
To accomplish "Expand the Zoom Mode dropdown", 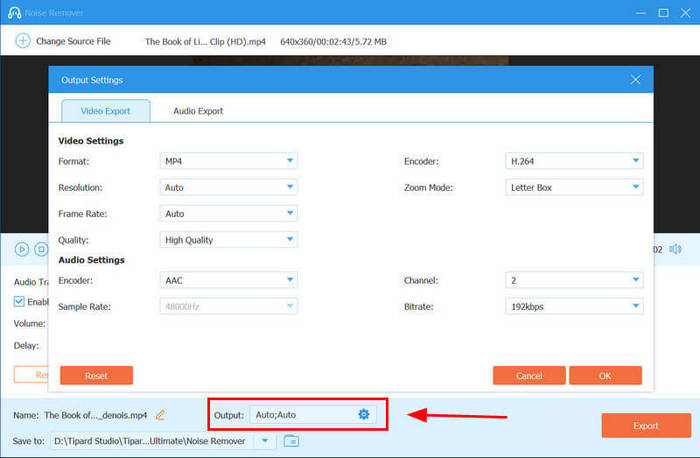I will 574,187.
